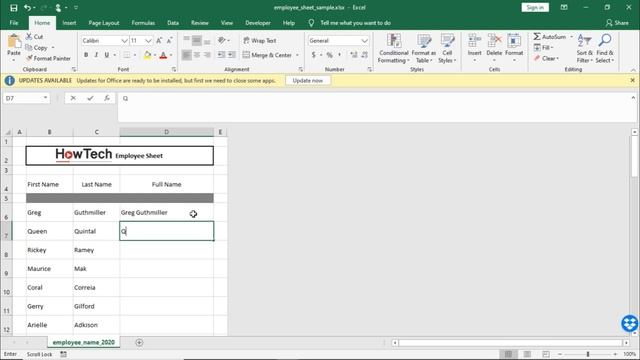Click the Paste icon
This screenshot has height=360, width=640.
pyautogui.click(x=14, y=42)
